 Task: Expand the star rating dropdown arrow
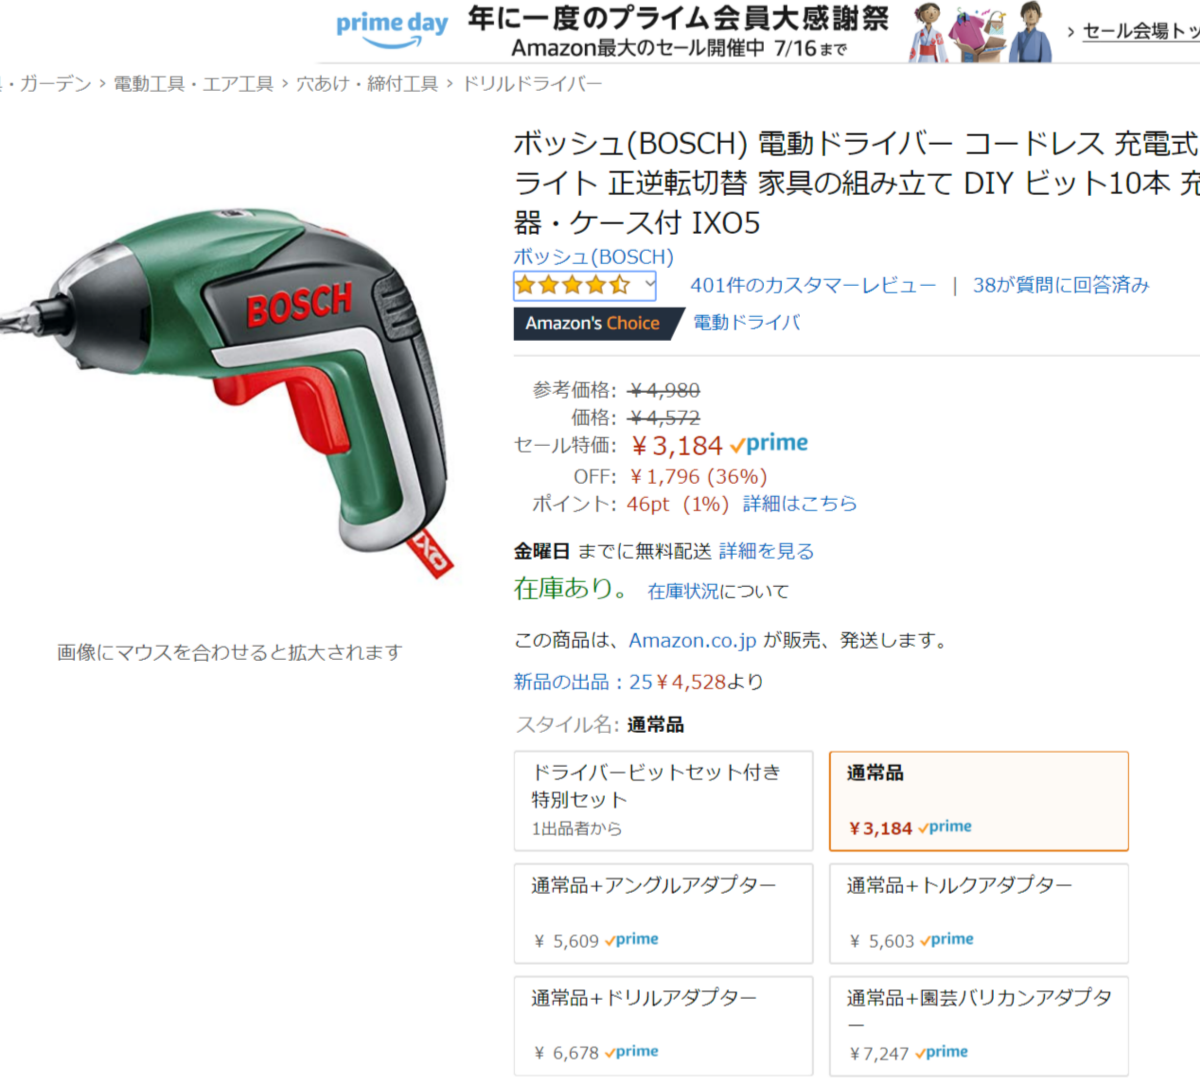[650, 285]
